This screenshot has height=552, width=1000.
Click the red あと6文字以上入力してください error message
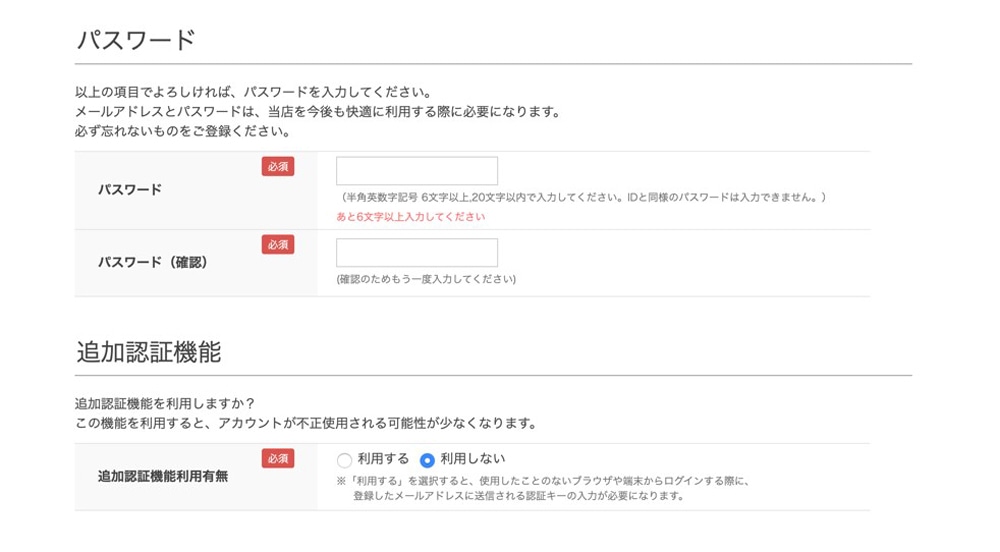click(411, 216)
